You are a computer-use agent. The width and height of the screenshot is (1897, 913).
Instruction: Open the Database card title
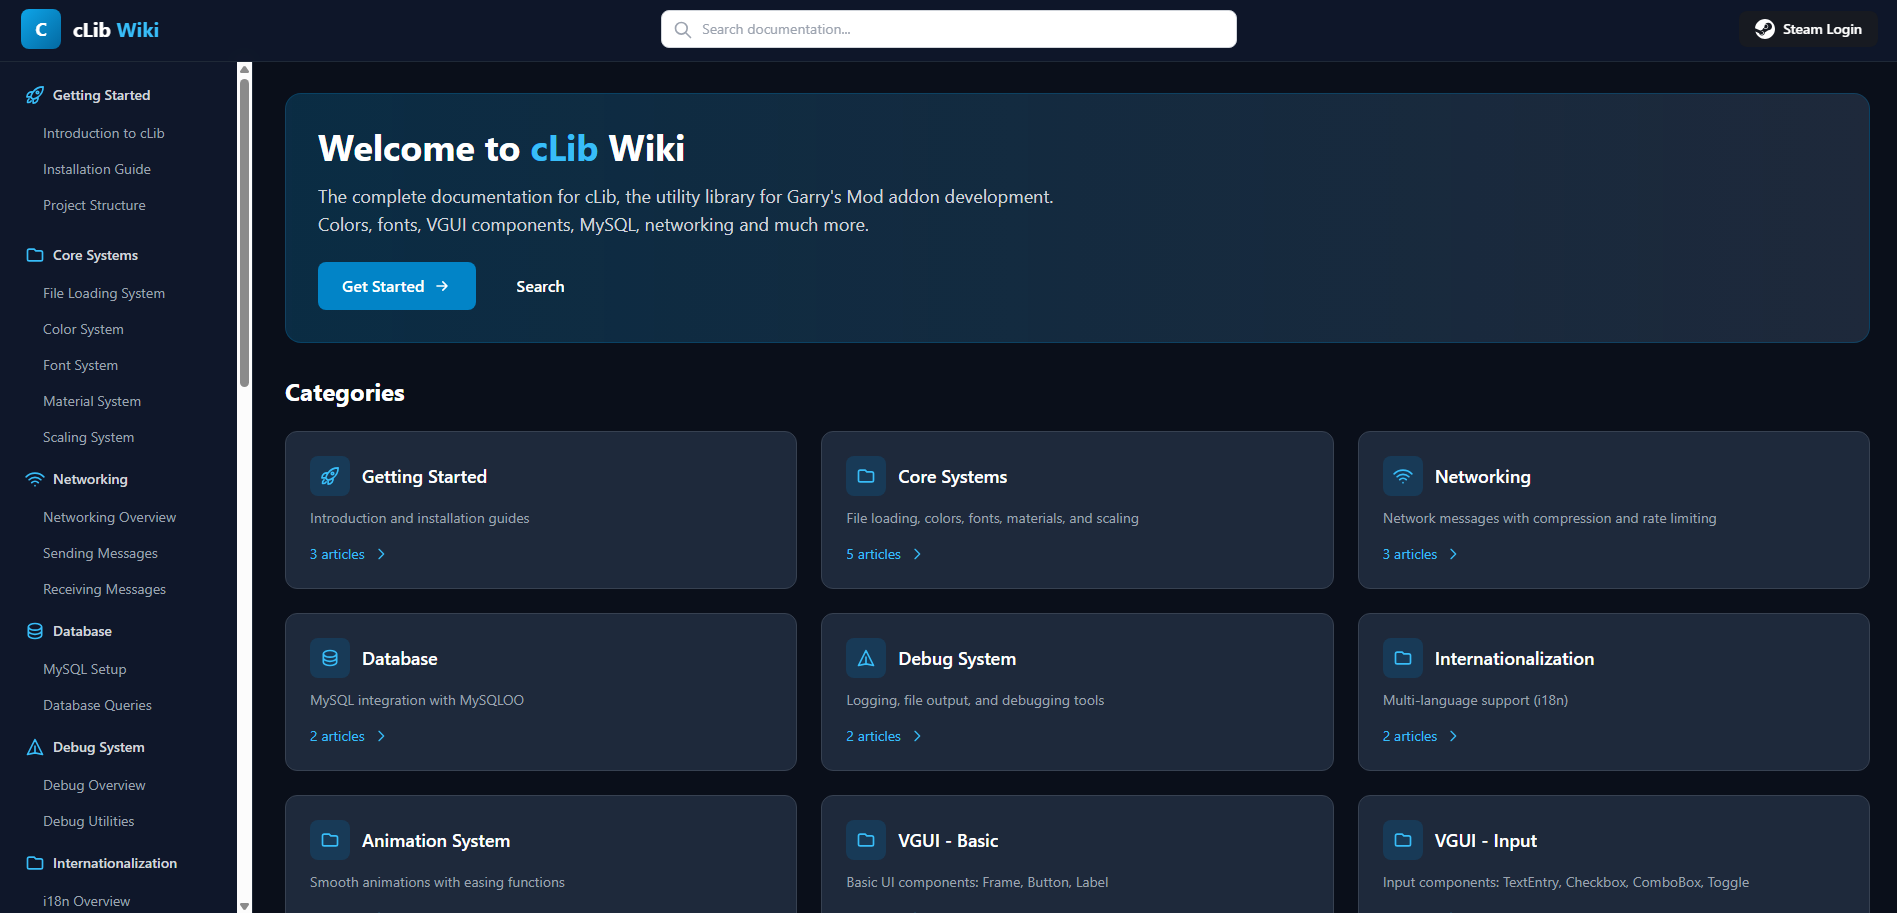pyautogui.click(x=399, y=659)
